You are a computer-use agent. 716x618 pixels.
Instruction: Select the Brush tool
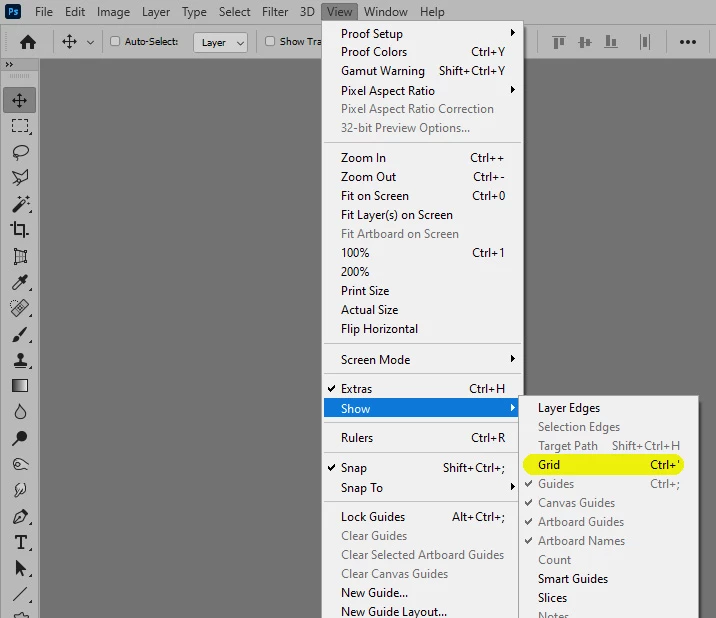pyautogui.click(x=20, y=334)
